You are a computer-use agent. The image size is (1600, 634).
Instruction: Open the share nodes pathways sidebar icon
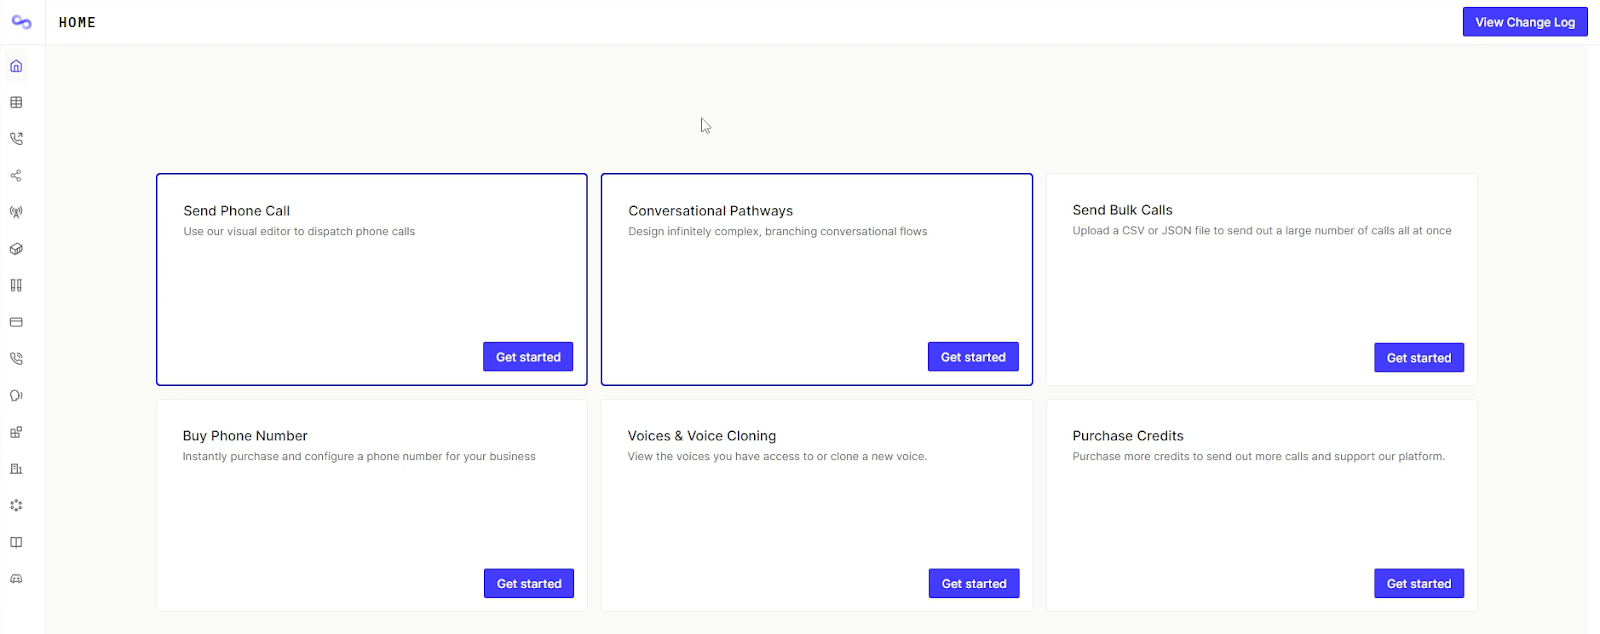tap(16, 176)
